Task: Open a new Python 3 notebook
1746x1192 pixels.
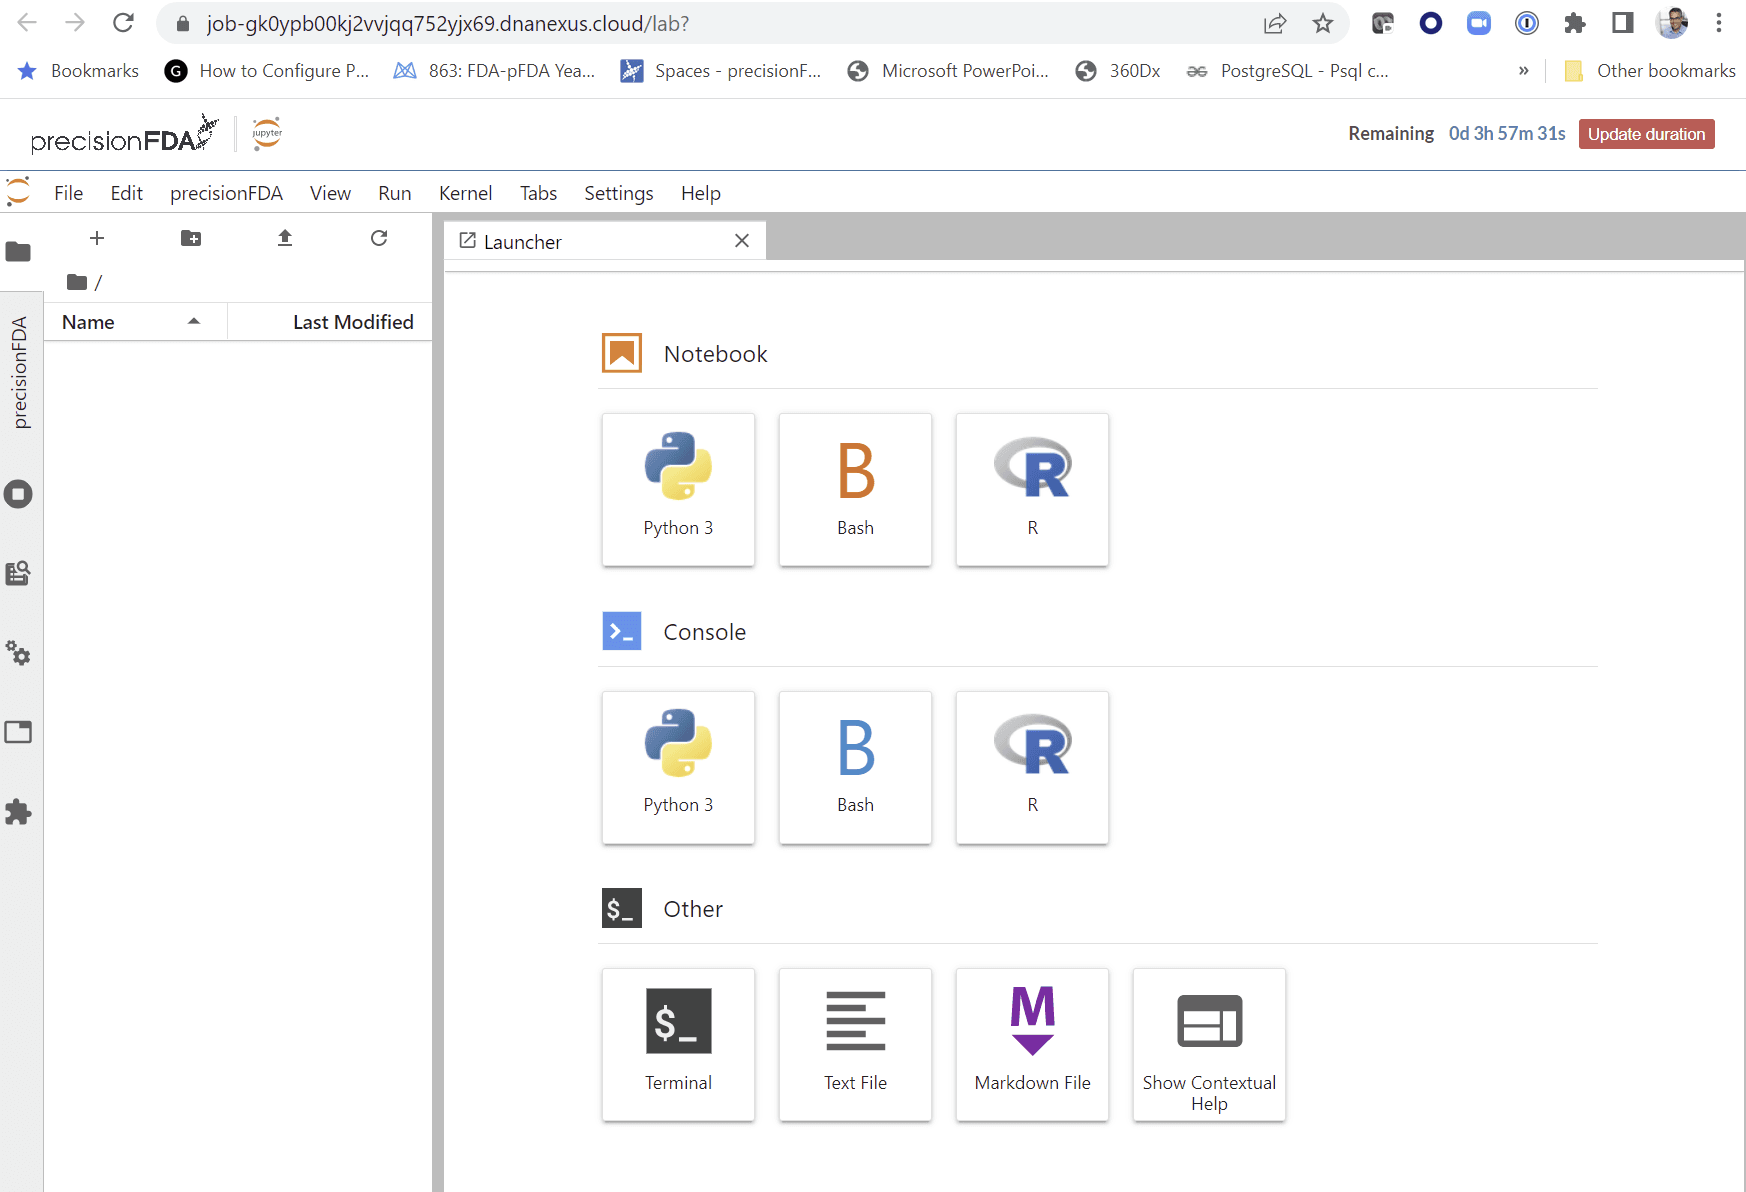Action: click(678, 489)
